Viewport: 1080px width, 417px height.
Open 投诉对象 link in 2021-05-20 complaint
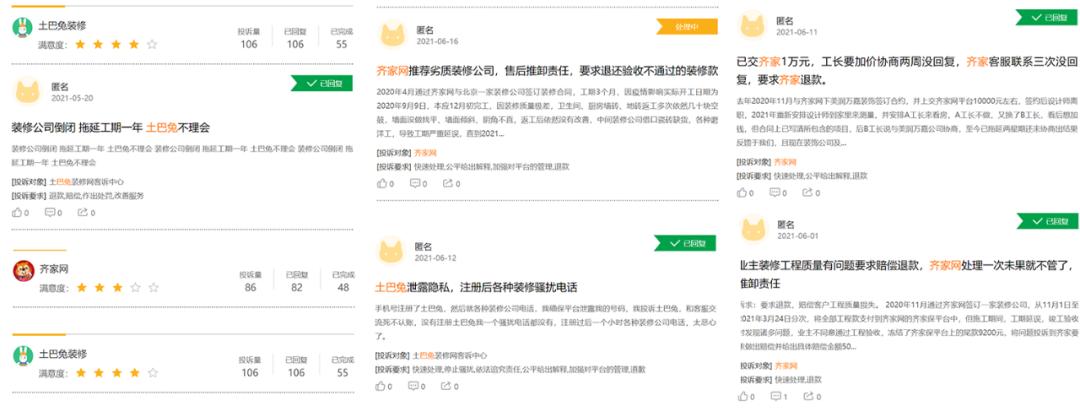tap(86, 182)
